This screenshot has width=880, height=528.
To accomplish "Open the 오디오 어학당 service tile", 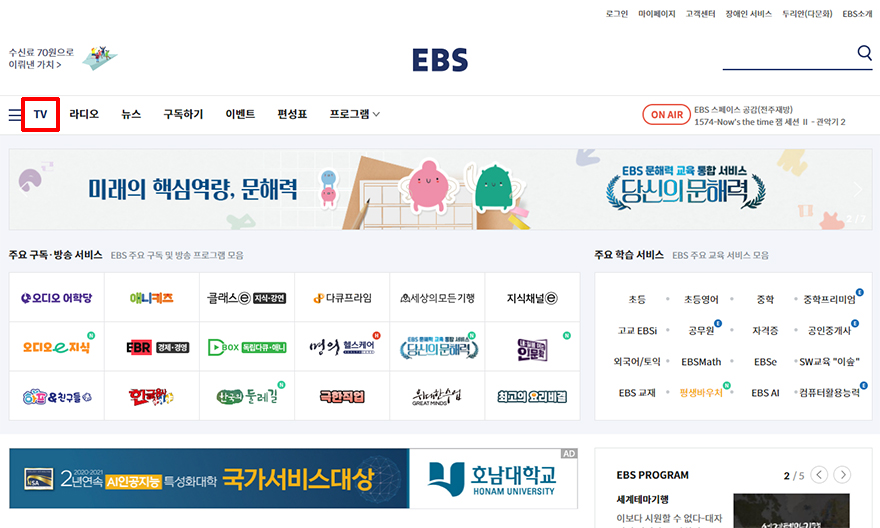I will 57,298.
